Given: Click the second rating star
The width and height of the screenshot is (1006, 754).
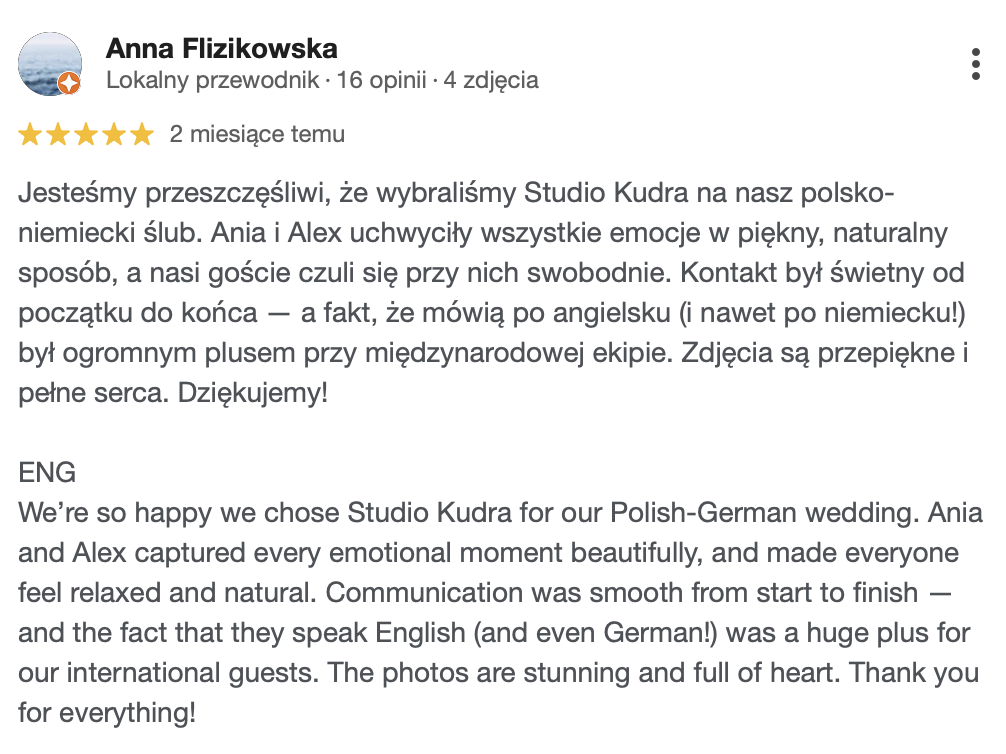Looking at the screenshot, I should pyautogui.click(x=58, y=134).
